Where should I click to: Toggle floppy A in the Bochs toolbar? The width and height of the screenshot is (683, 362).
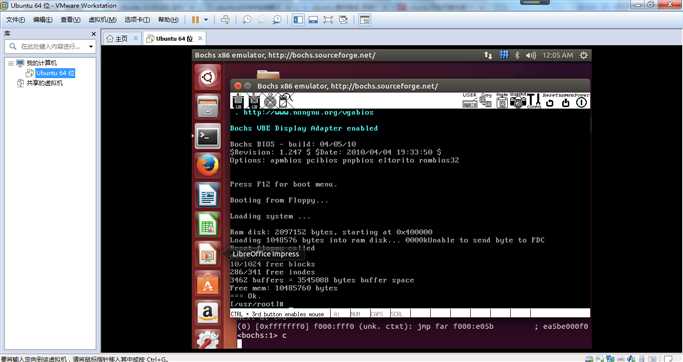pos(238,101)
